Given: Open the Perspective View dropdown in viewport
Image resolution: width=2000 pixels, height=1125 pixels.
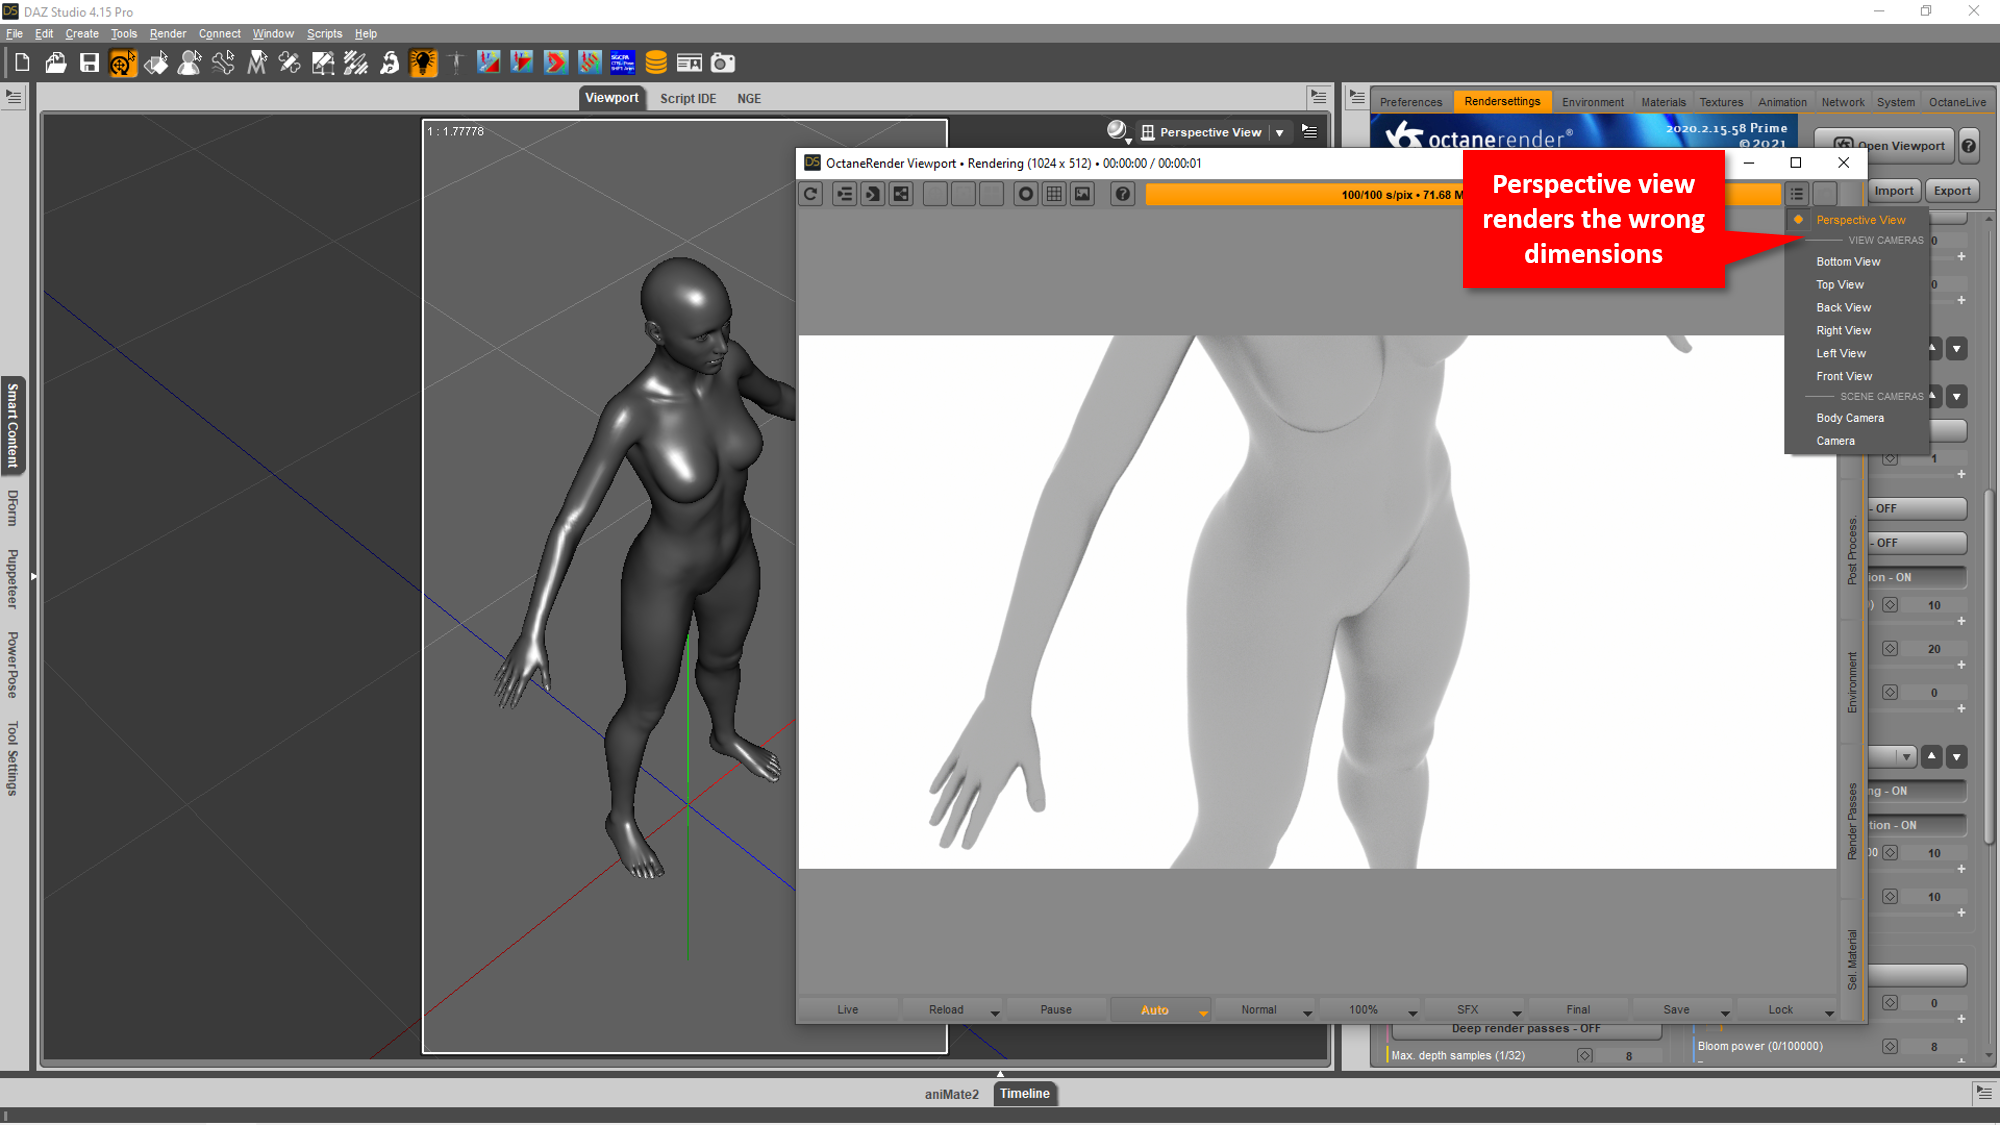Looking at the screenshot, I should 1279,133.
